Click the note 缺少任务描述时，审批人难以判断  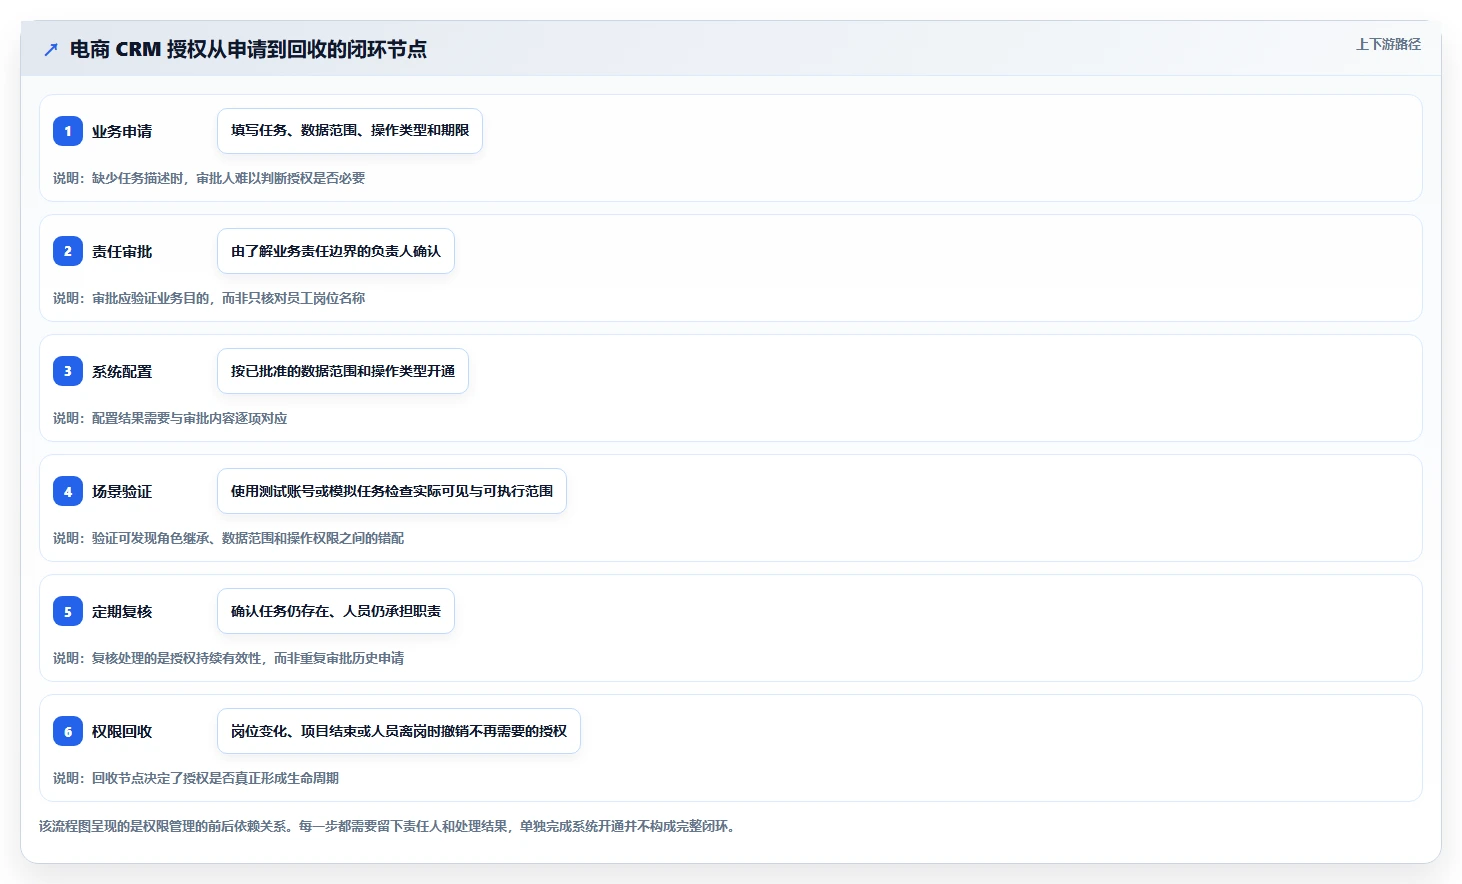(209, 178)
